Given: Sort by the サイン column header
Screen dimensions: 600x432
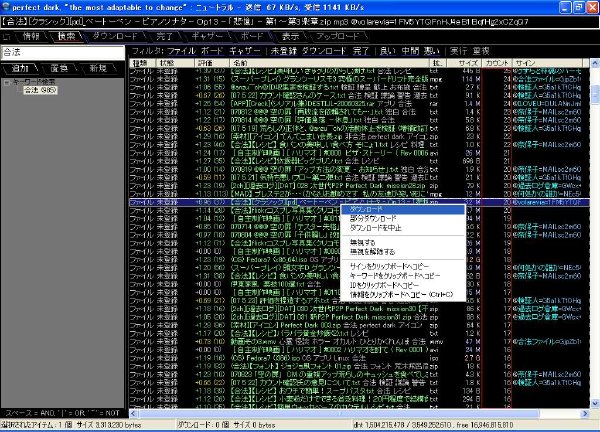Looking at the screenshot, I should [x=547, y=63].
